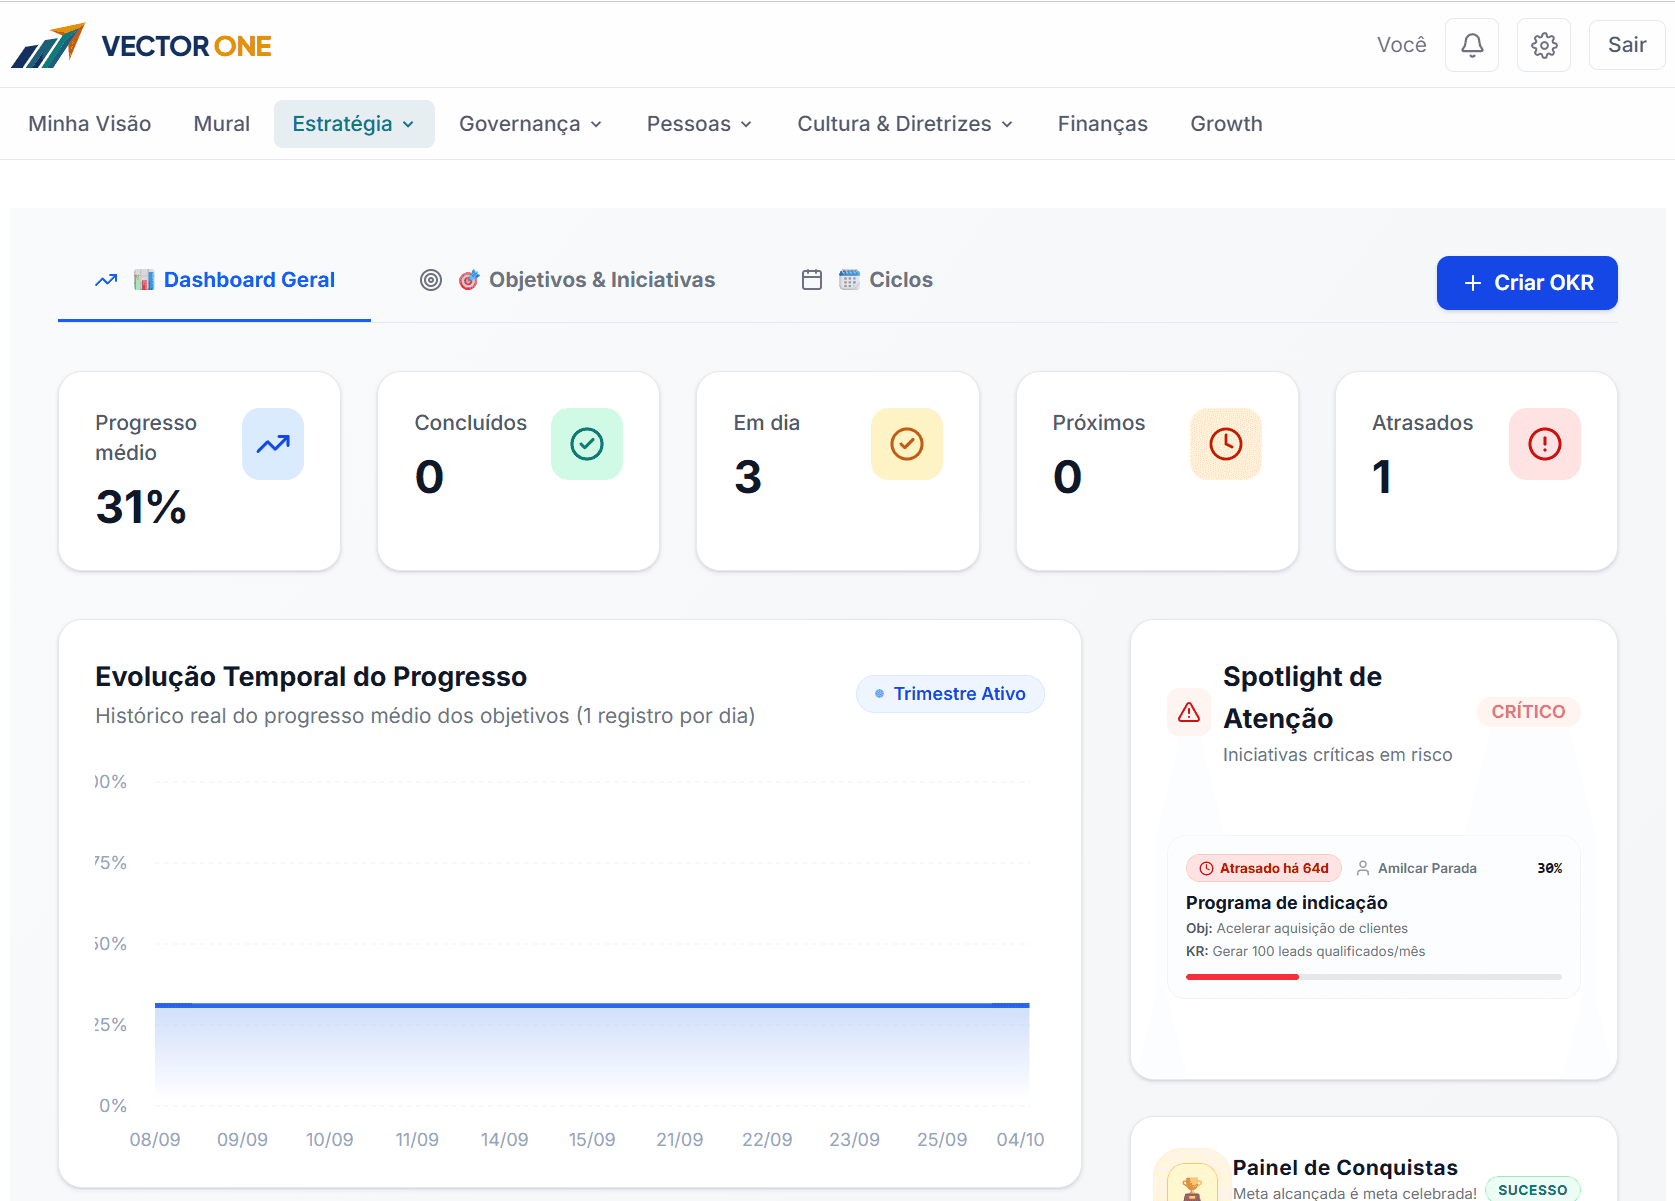
Task: Click the SUCESSO badge
Action: click(1532, 1190)
